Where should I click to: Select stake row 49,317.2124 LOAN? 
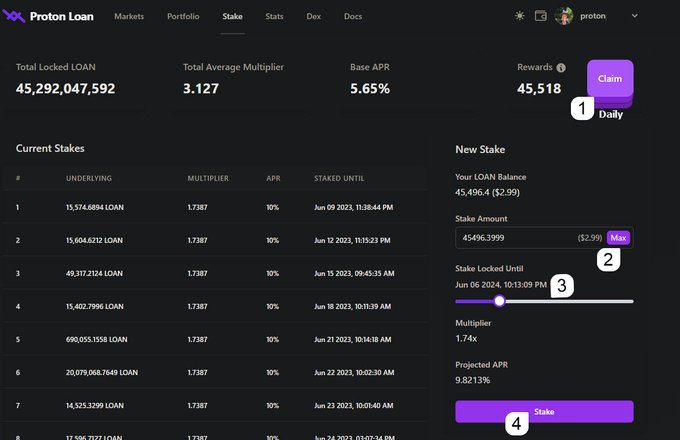pyautogui.click(x=215, y=273)
